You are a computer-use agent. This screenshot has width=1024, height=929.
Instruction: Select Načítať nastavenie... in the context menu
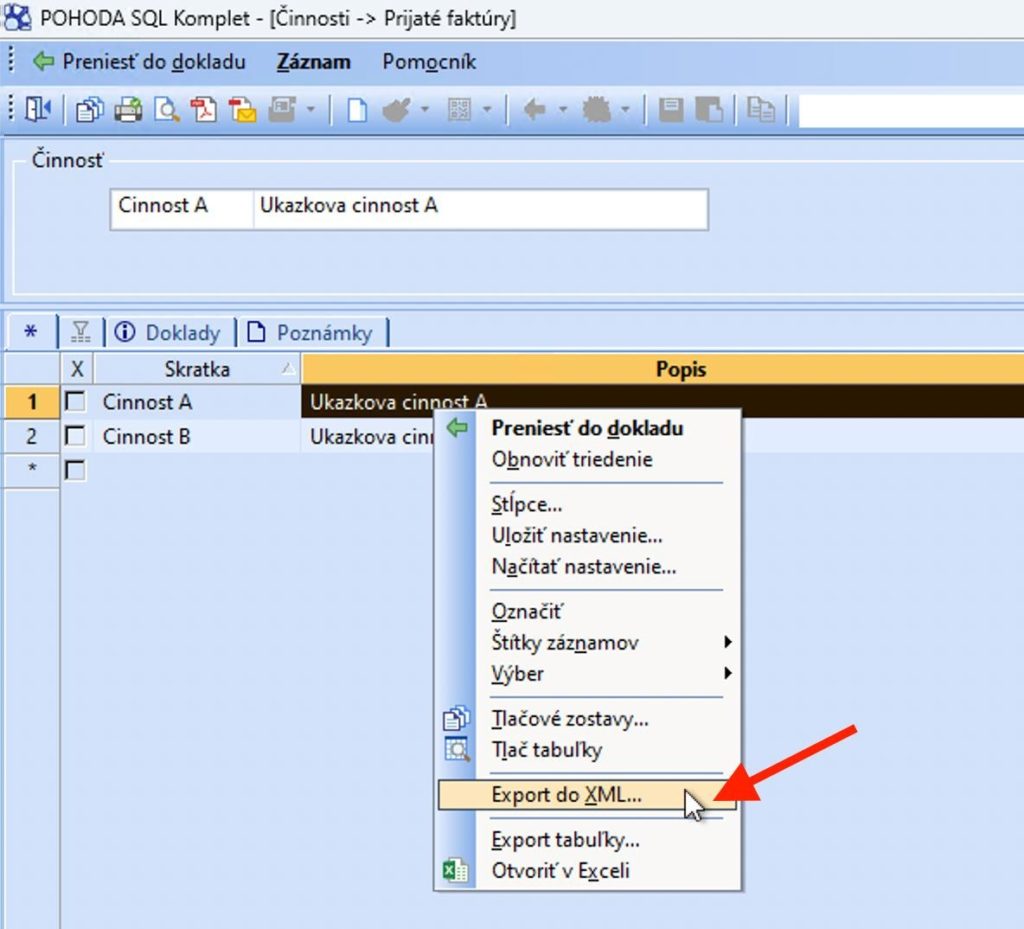click(x=587, y=566)
